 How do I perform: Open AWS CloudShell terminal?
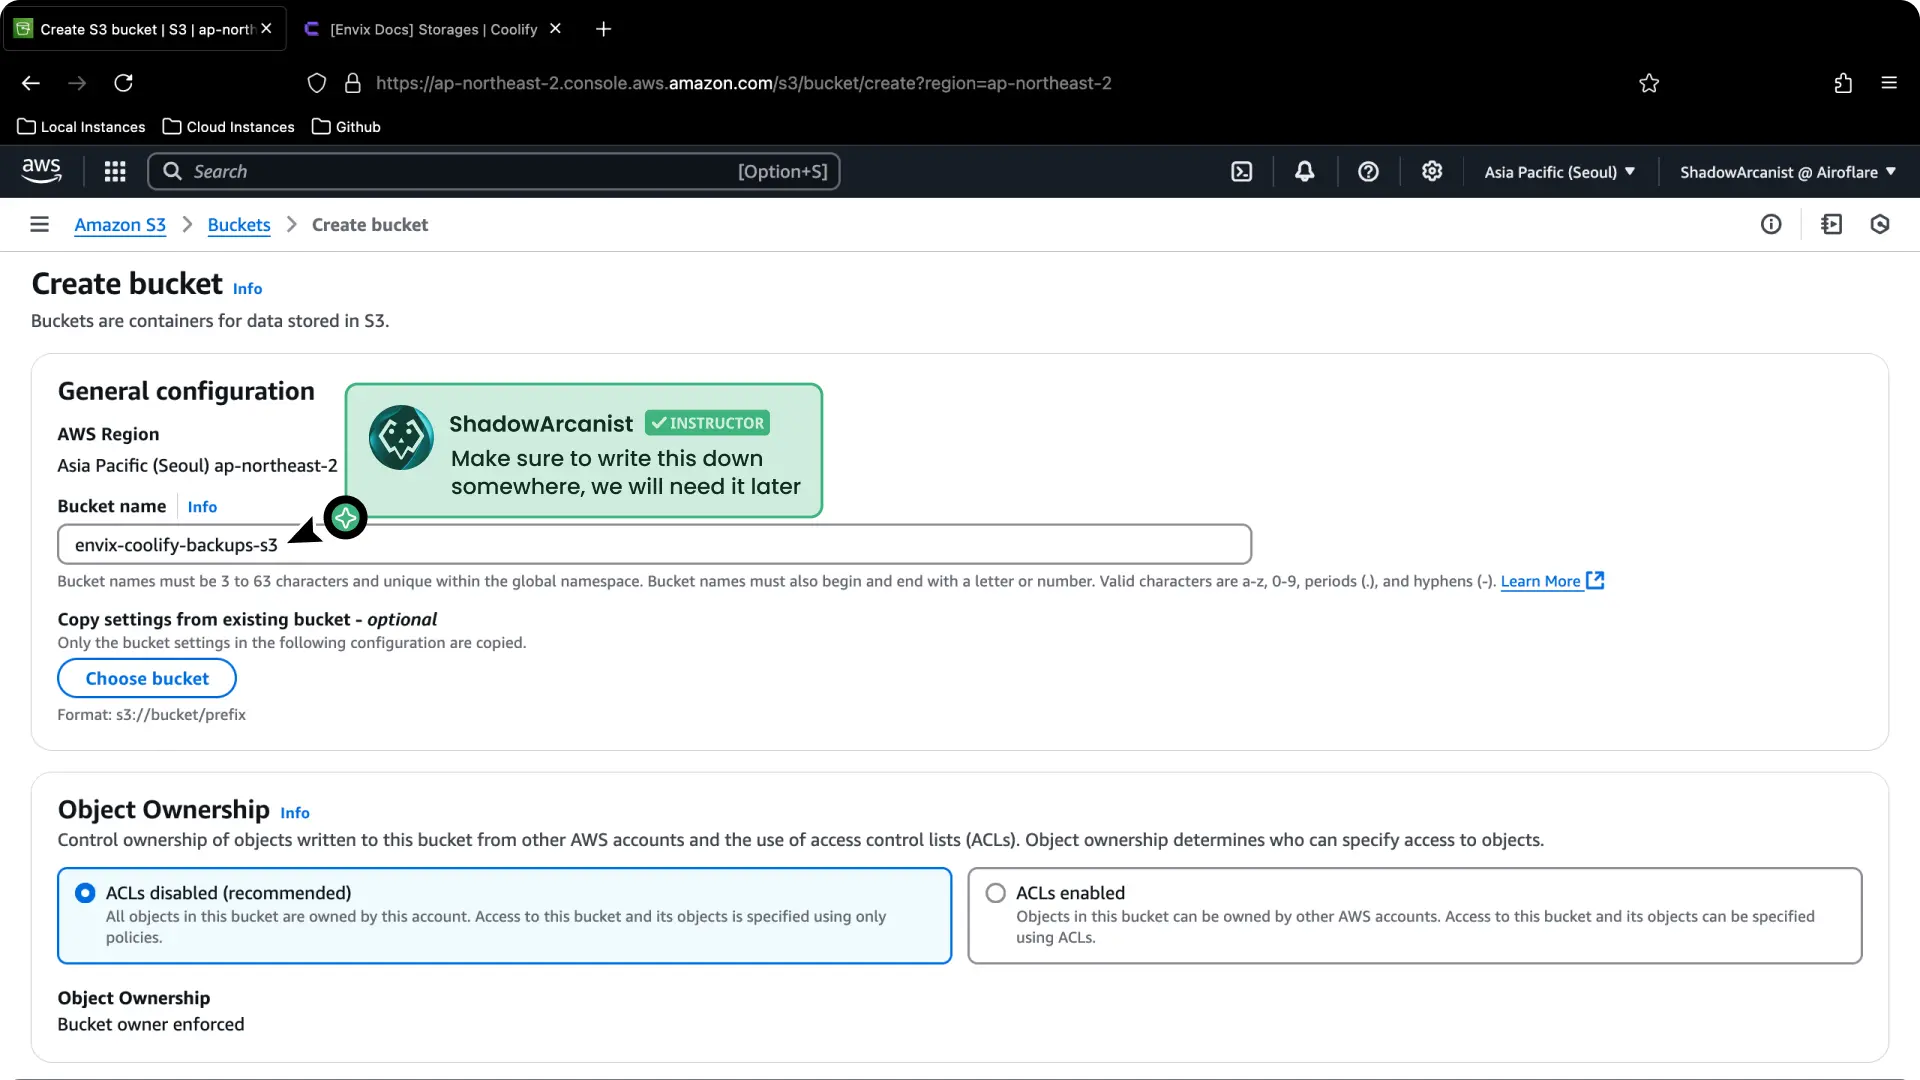pyautogui.click(x=1241, y=171)
